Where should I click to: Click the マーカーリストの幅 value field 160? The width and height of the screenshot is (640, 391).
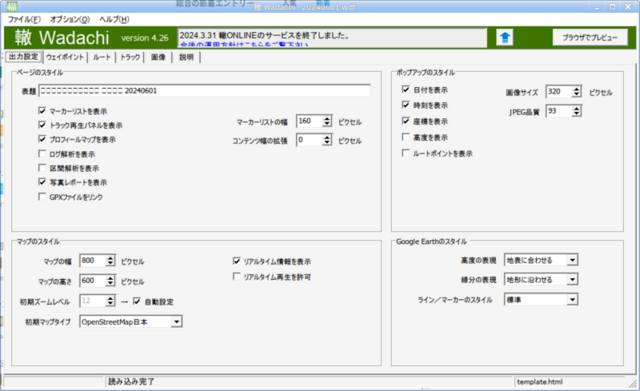310,121
